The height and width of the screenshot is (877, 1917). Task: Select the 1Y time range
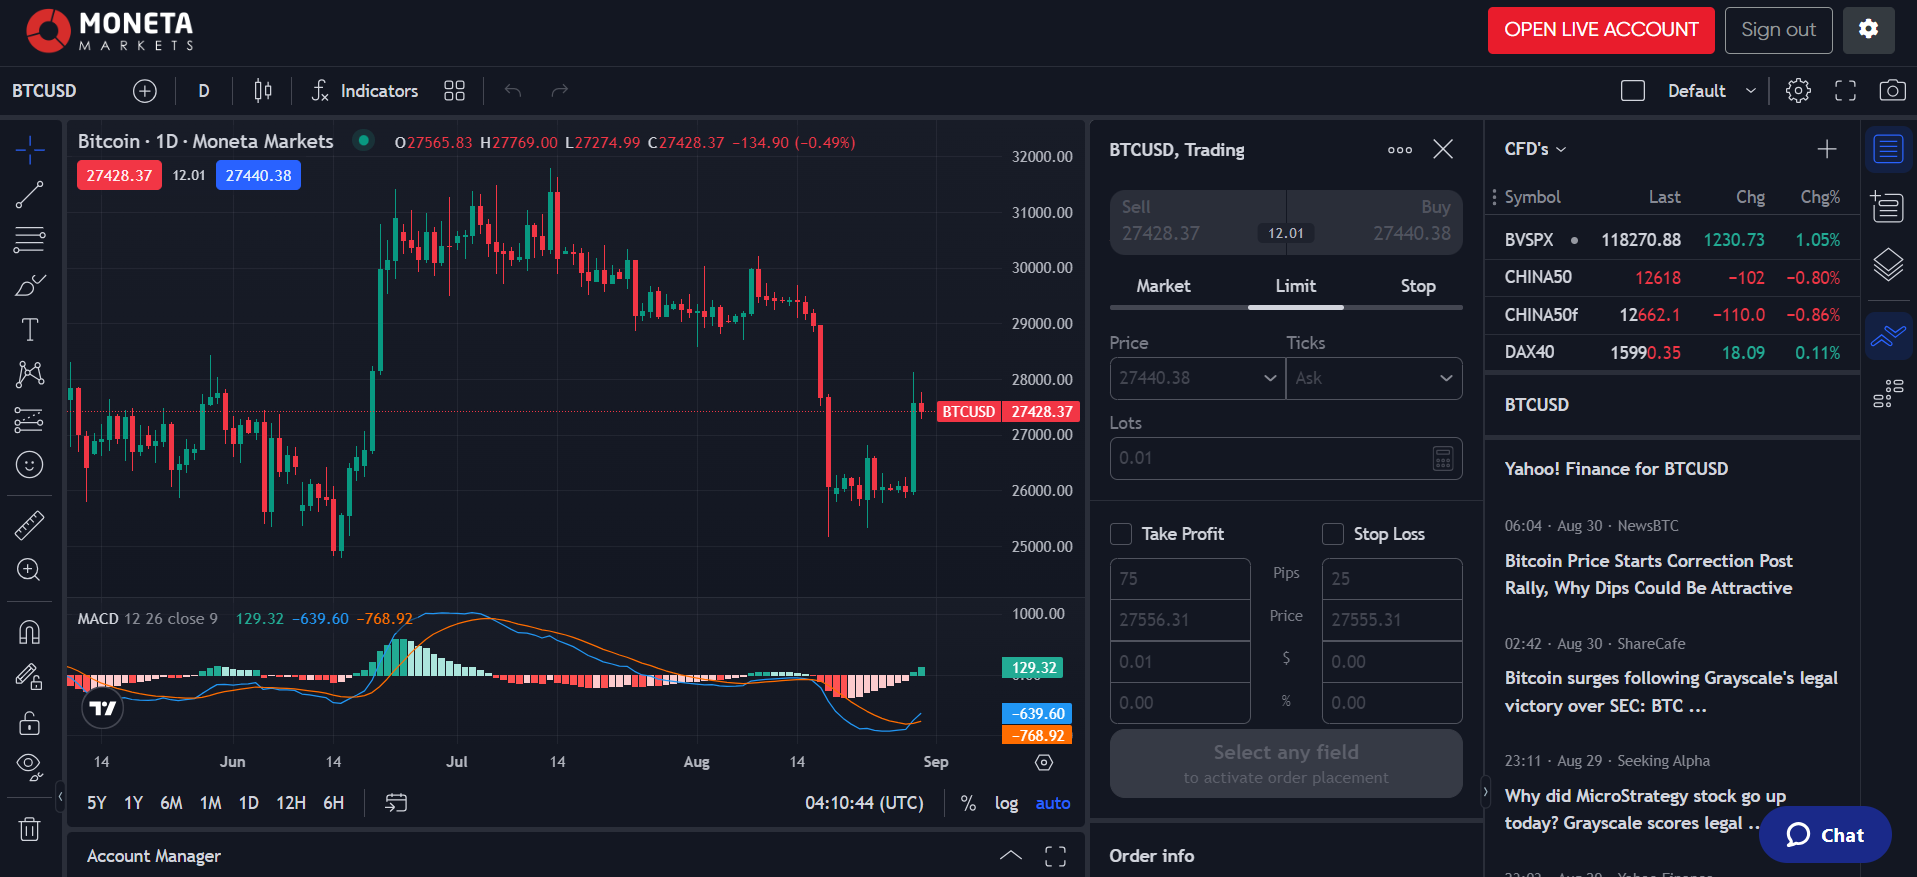tap(133, 803)
